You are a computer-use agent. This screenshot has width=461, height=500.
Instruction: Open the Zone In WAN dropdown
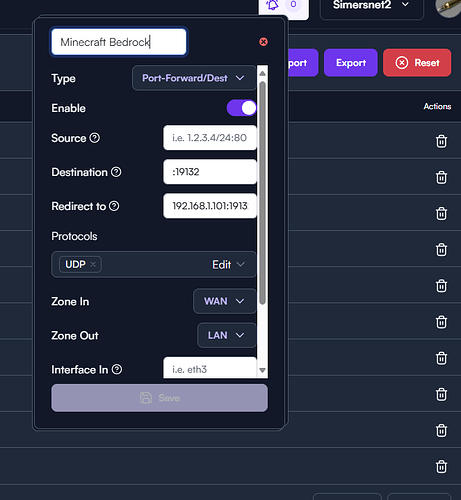tap(225, 301)
